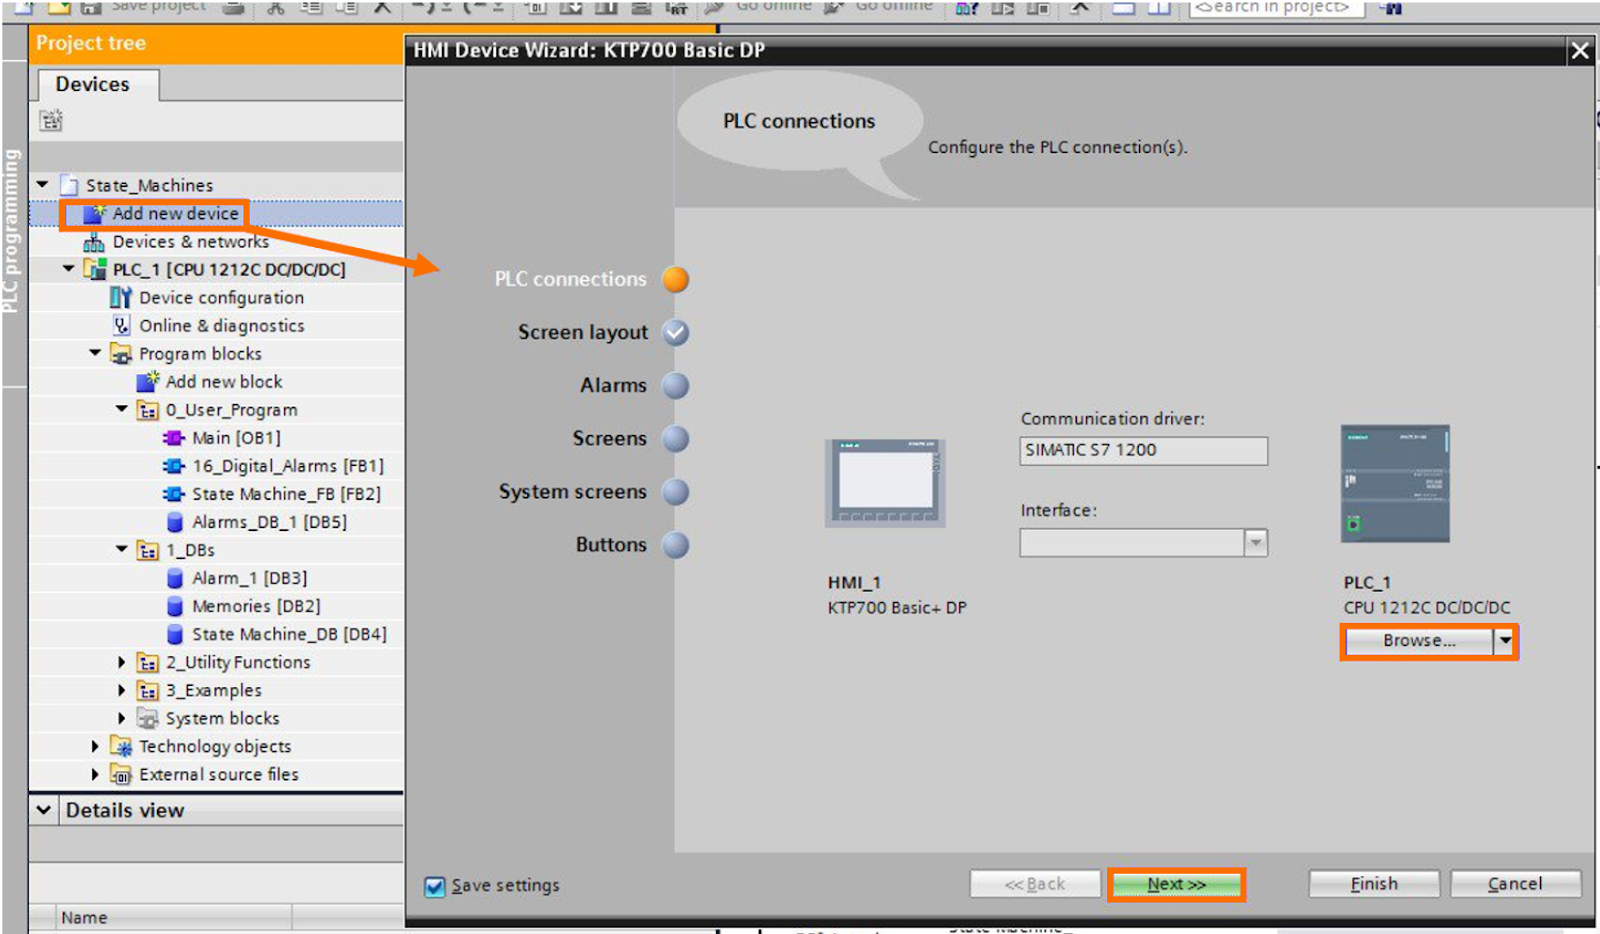Select Screen layout wizard step label

(583, 332)
